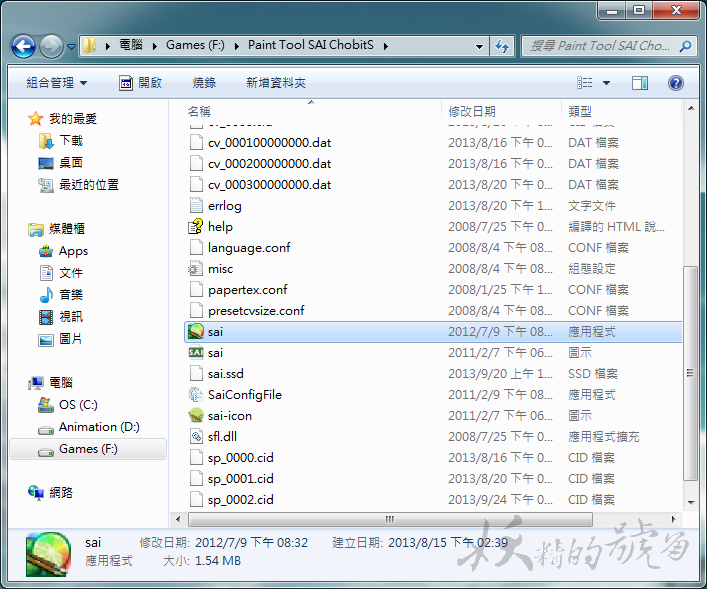Select the errlog text file icon
The width and height of the screenshot is (707, 589).
[x=196, y=206]
